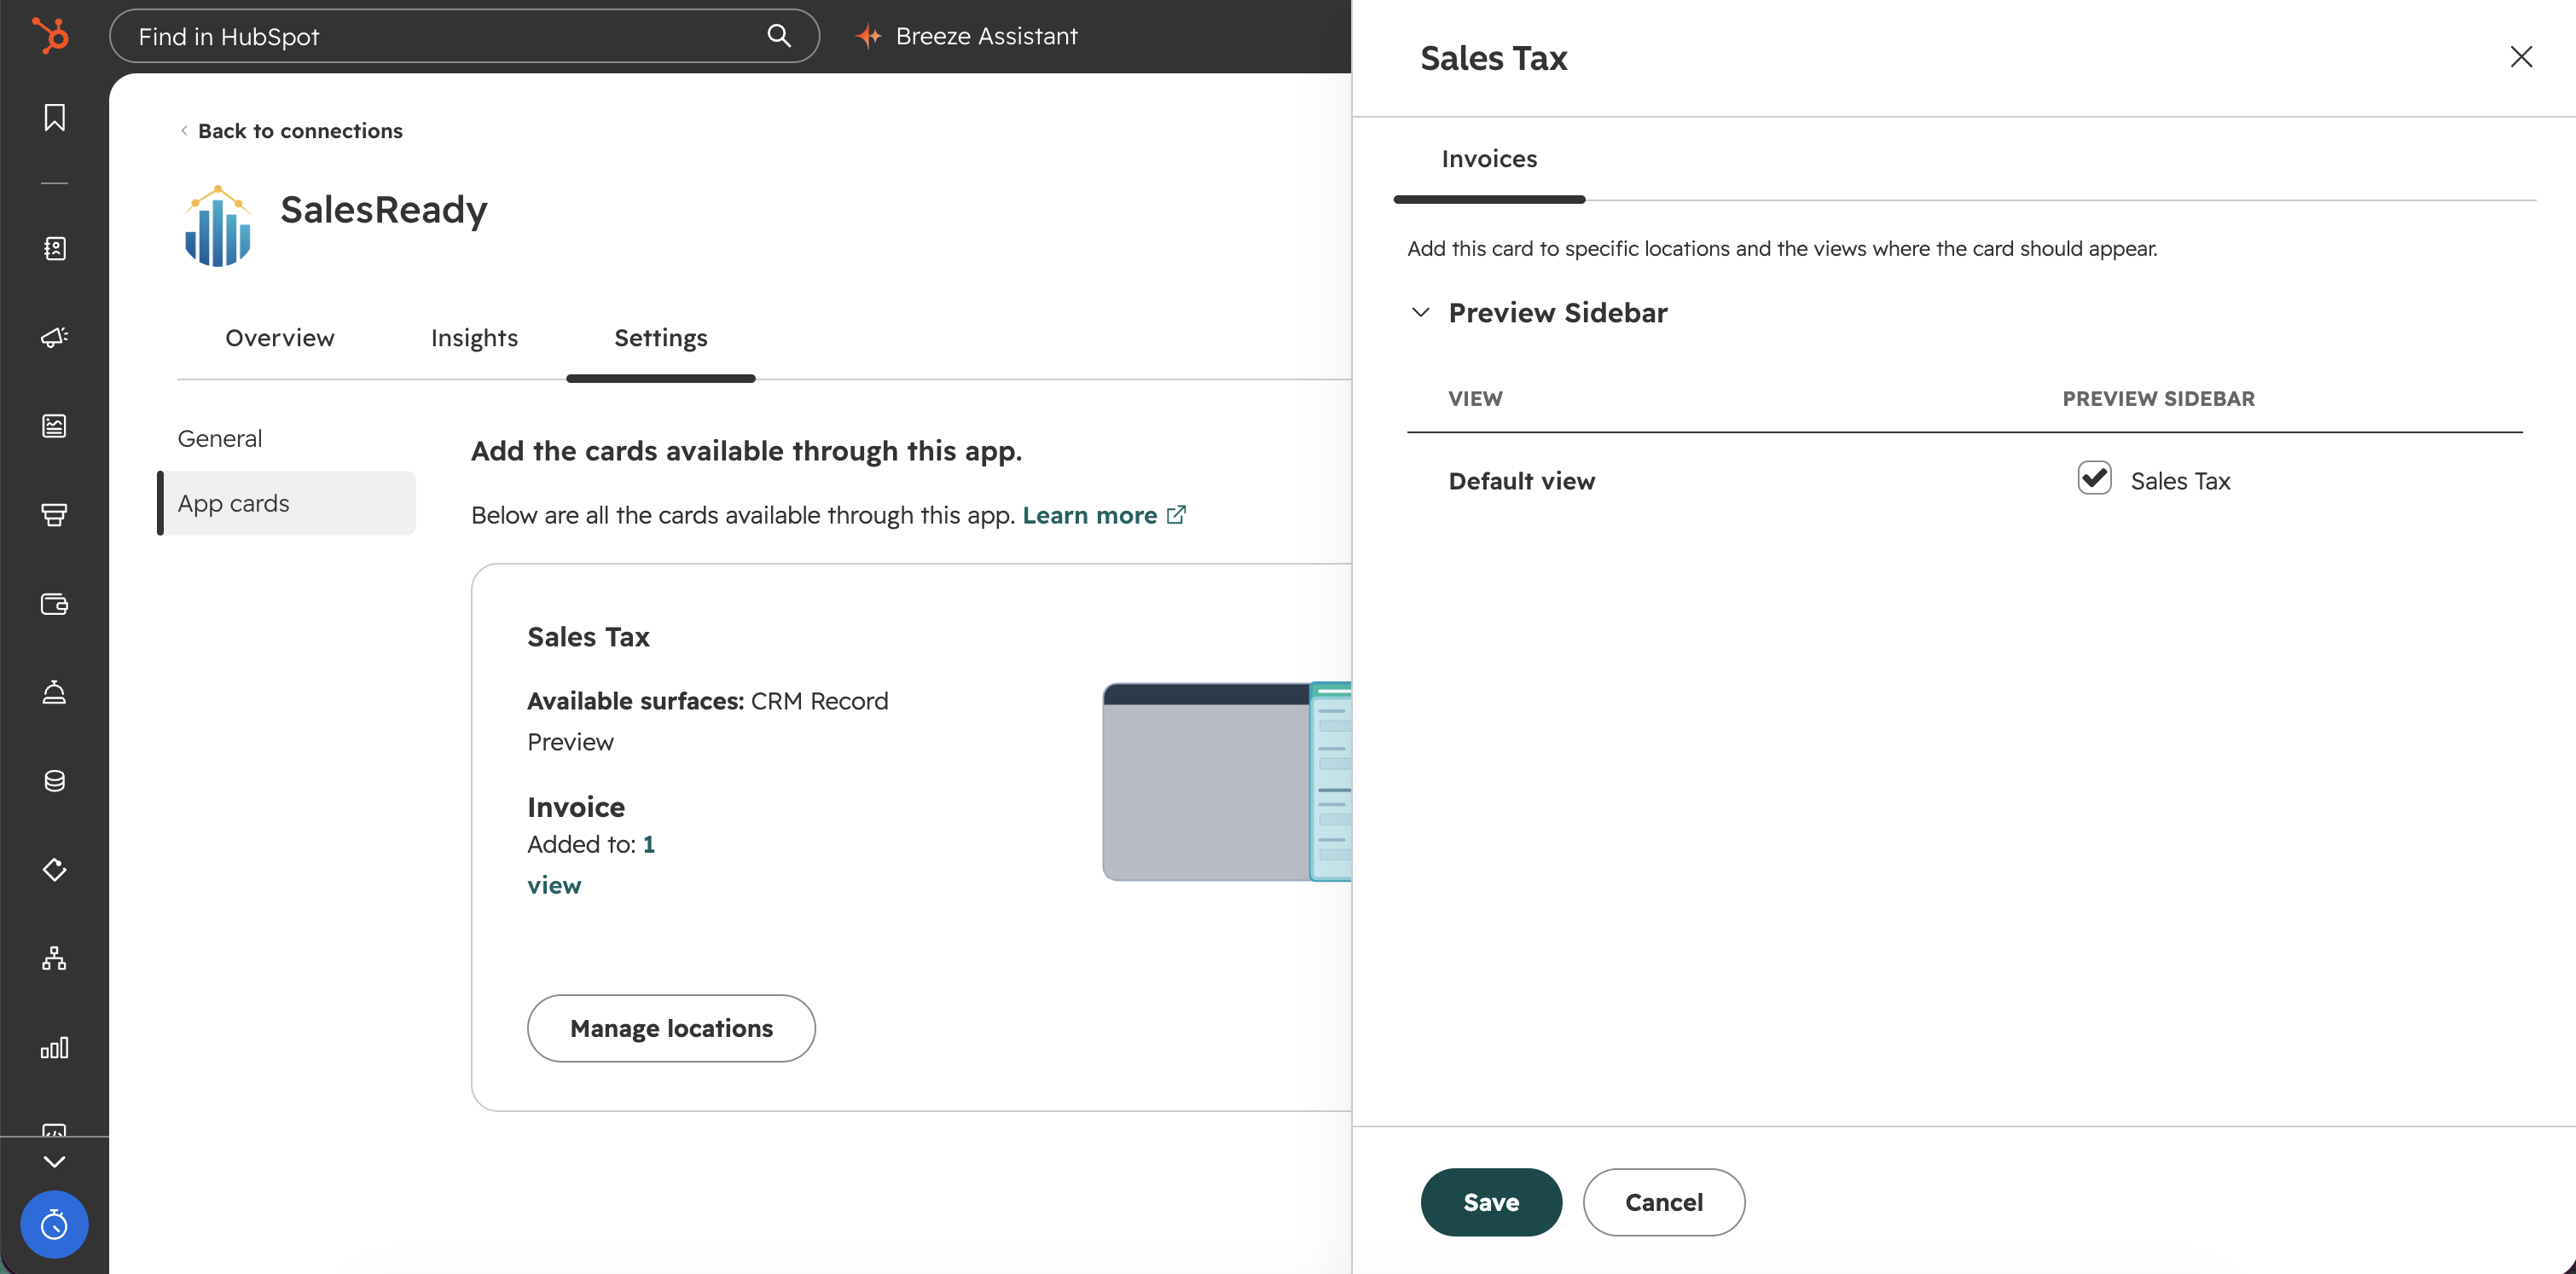Click the HubSpot sprocket logo
This screenshot has height=1274, width=2576.
coord(51,36)
